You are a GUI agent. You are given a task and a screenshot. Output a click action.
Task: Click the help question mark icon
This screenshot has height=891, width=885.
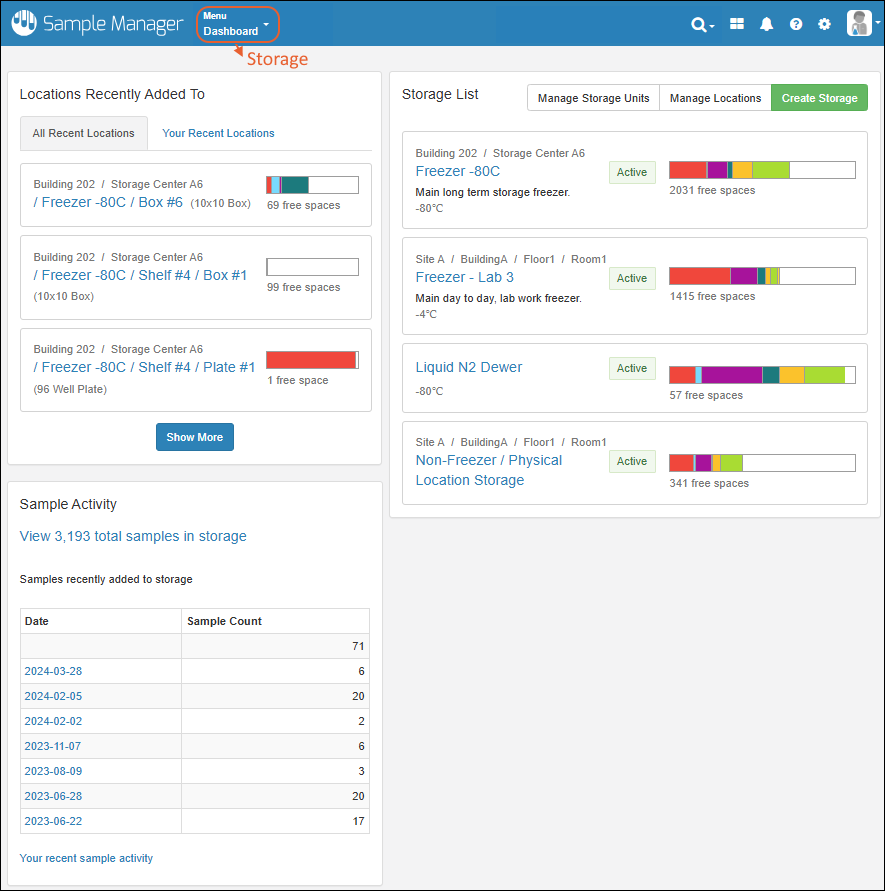coord(796,24)
